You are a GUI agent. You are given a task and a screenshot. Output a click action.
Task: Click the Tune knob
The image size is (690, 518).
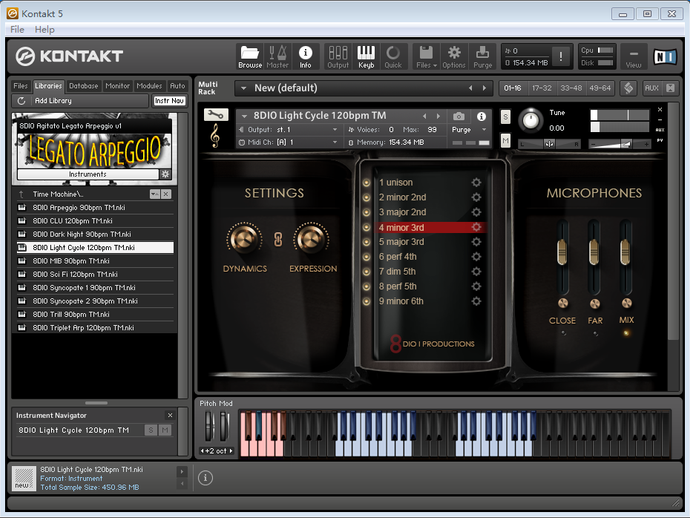point(531,120)
